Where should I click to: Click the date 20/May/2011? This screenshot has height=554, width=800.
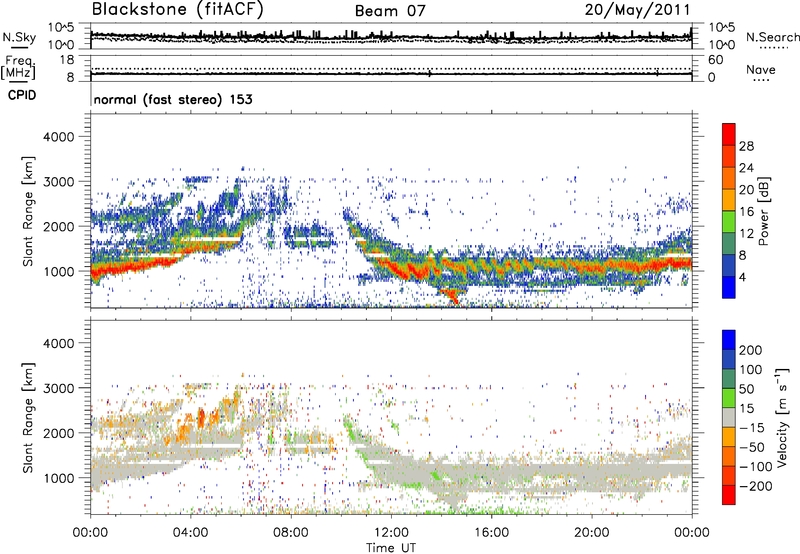tap(637, 10)
